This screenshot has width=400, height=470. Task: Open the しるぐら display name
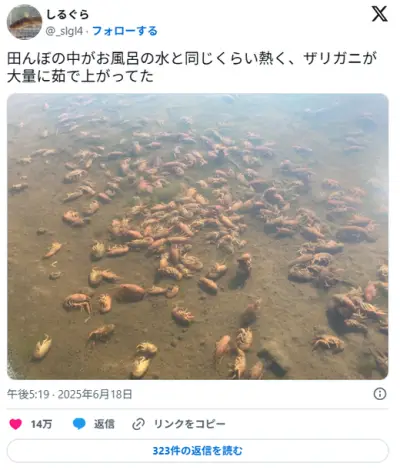coord(67,14)
